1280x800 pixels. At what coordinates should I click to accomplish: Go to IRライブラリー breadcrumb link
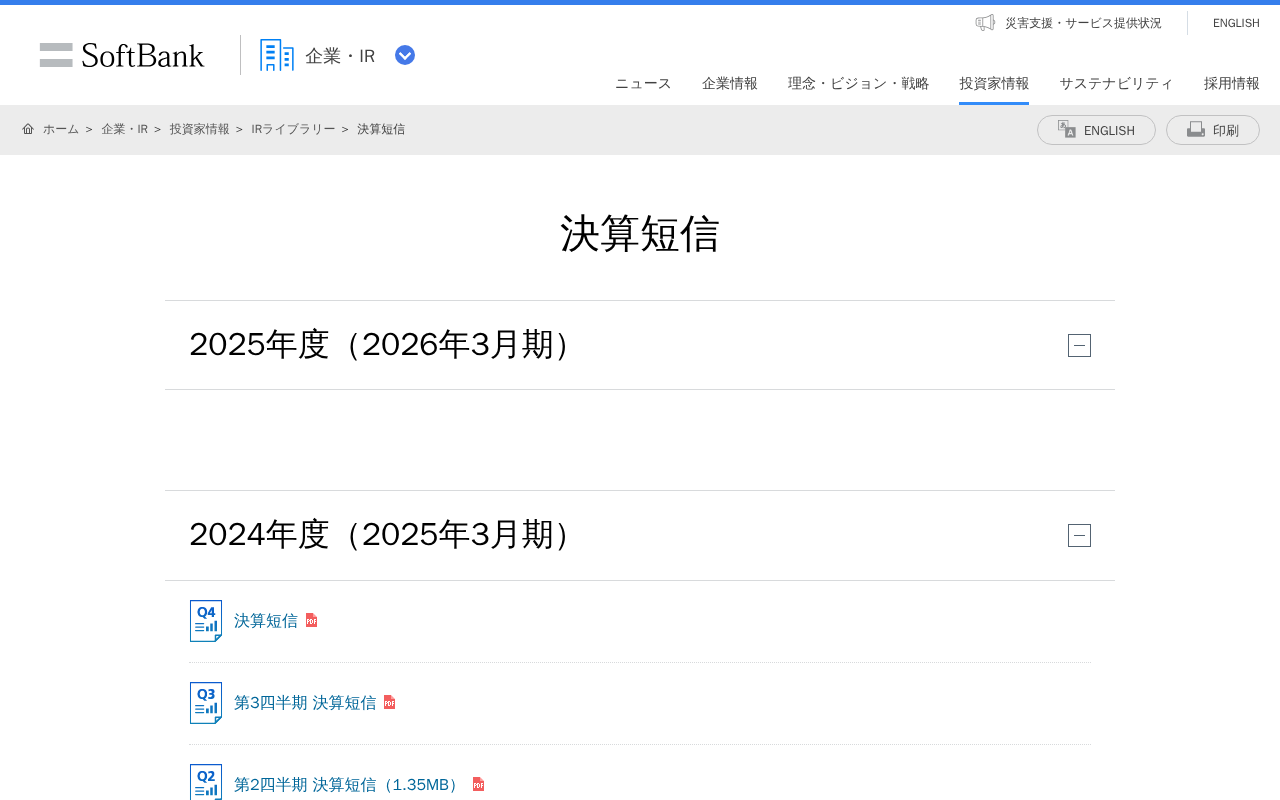pyautogui.click(x=293, y=129)
